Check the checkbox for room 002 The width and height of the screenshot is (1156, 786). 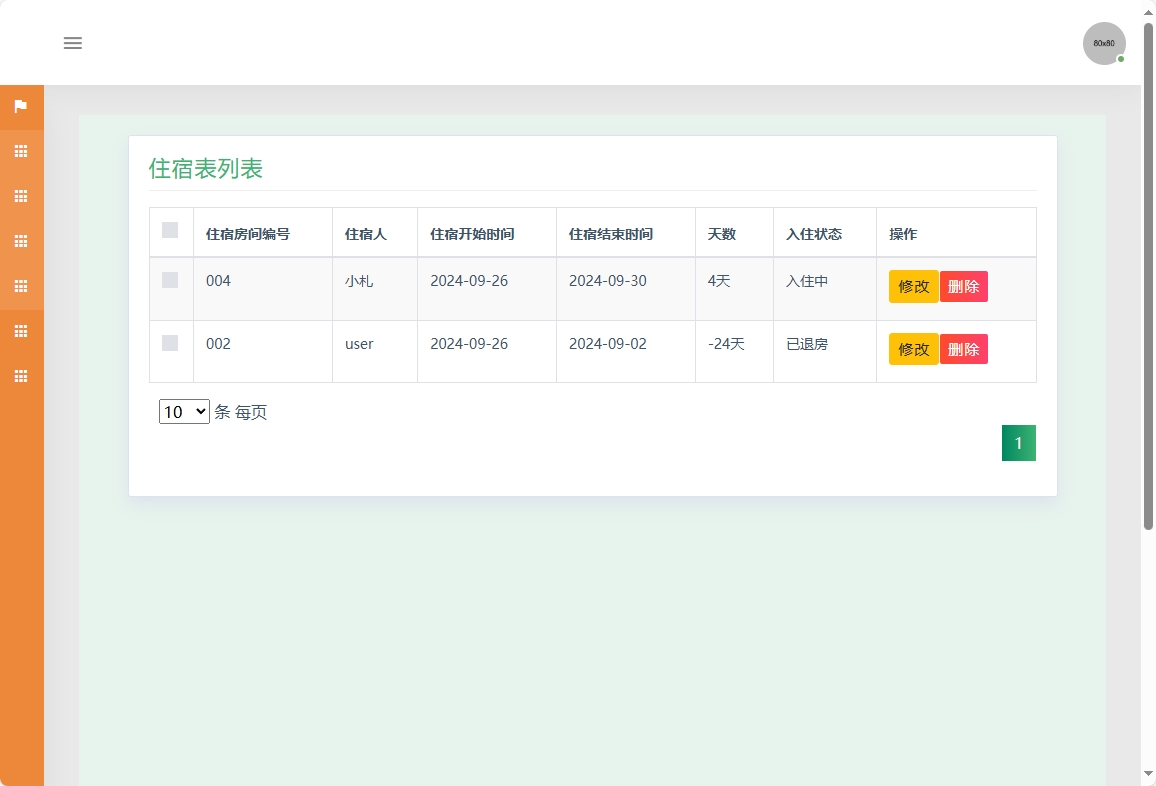pyautogui.click(x=170, y=343)
